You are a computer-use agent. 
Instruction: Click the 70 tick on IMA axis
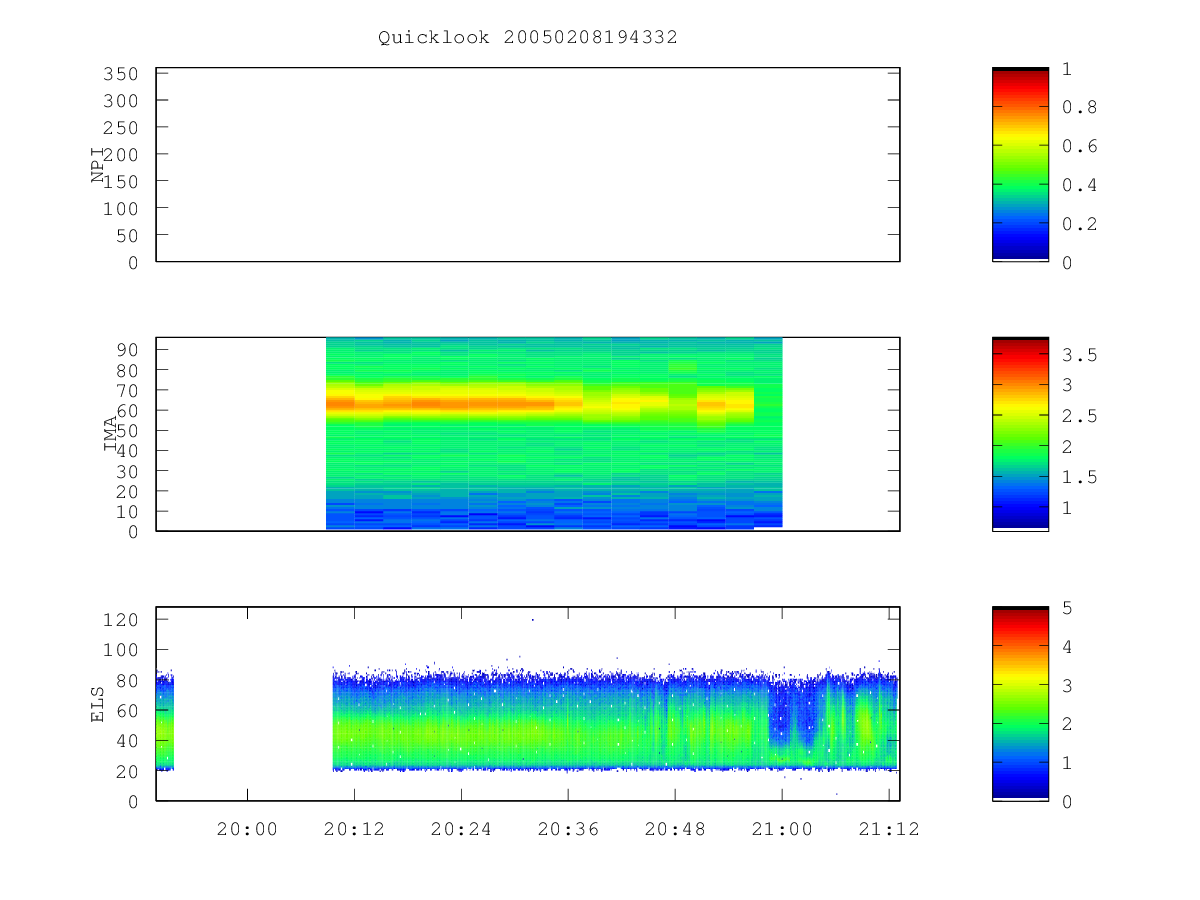click(x=127, y=390)
